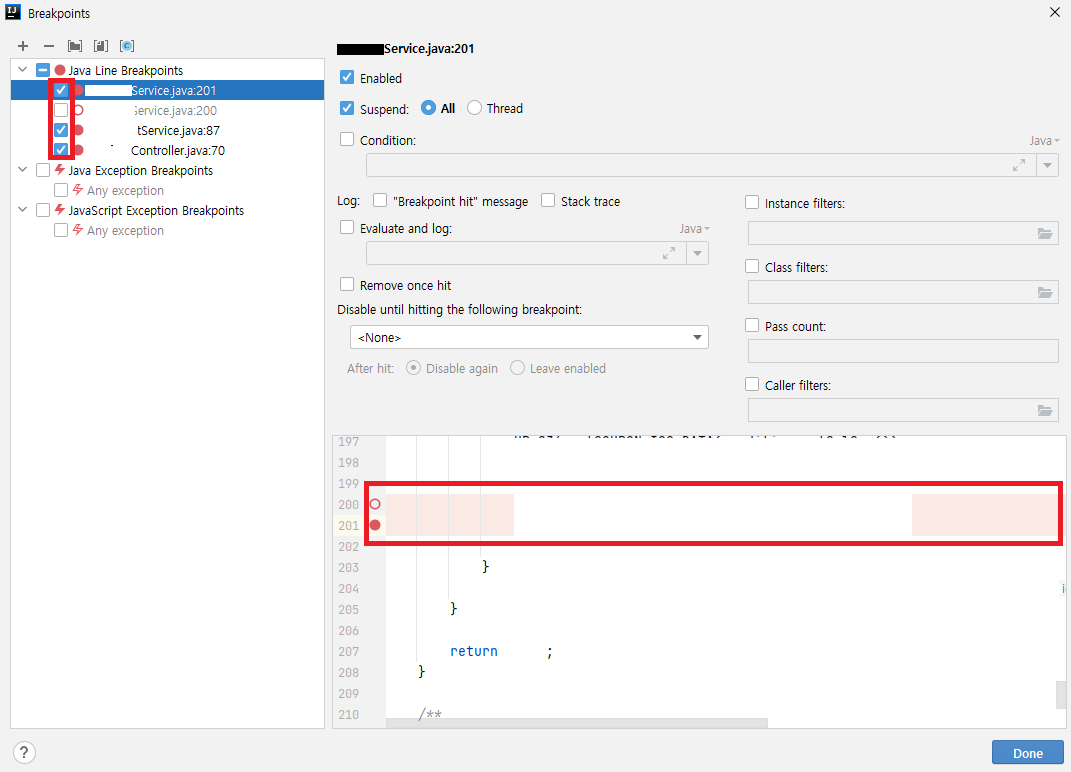This screenshot has height=772, width=1071.
Task: Collapse the JavaScript Exception Breakpoints tree node
Action: tap(23, 210)
